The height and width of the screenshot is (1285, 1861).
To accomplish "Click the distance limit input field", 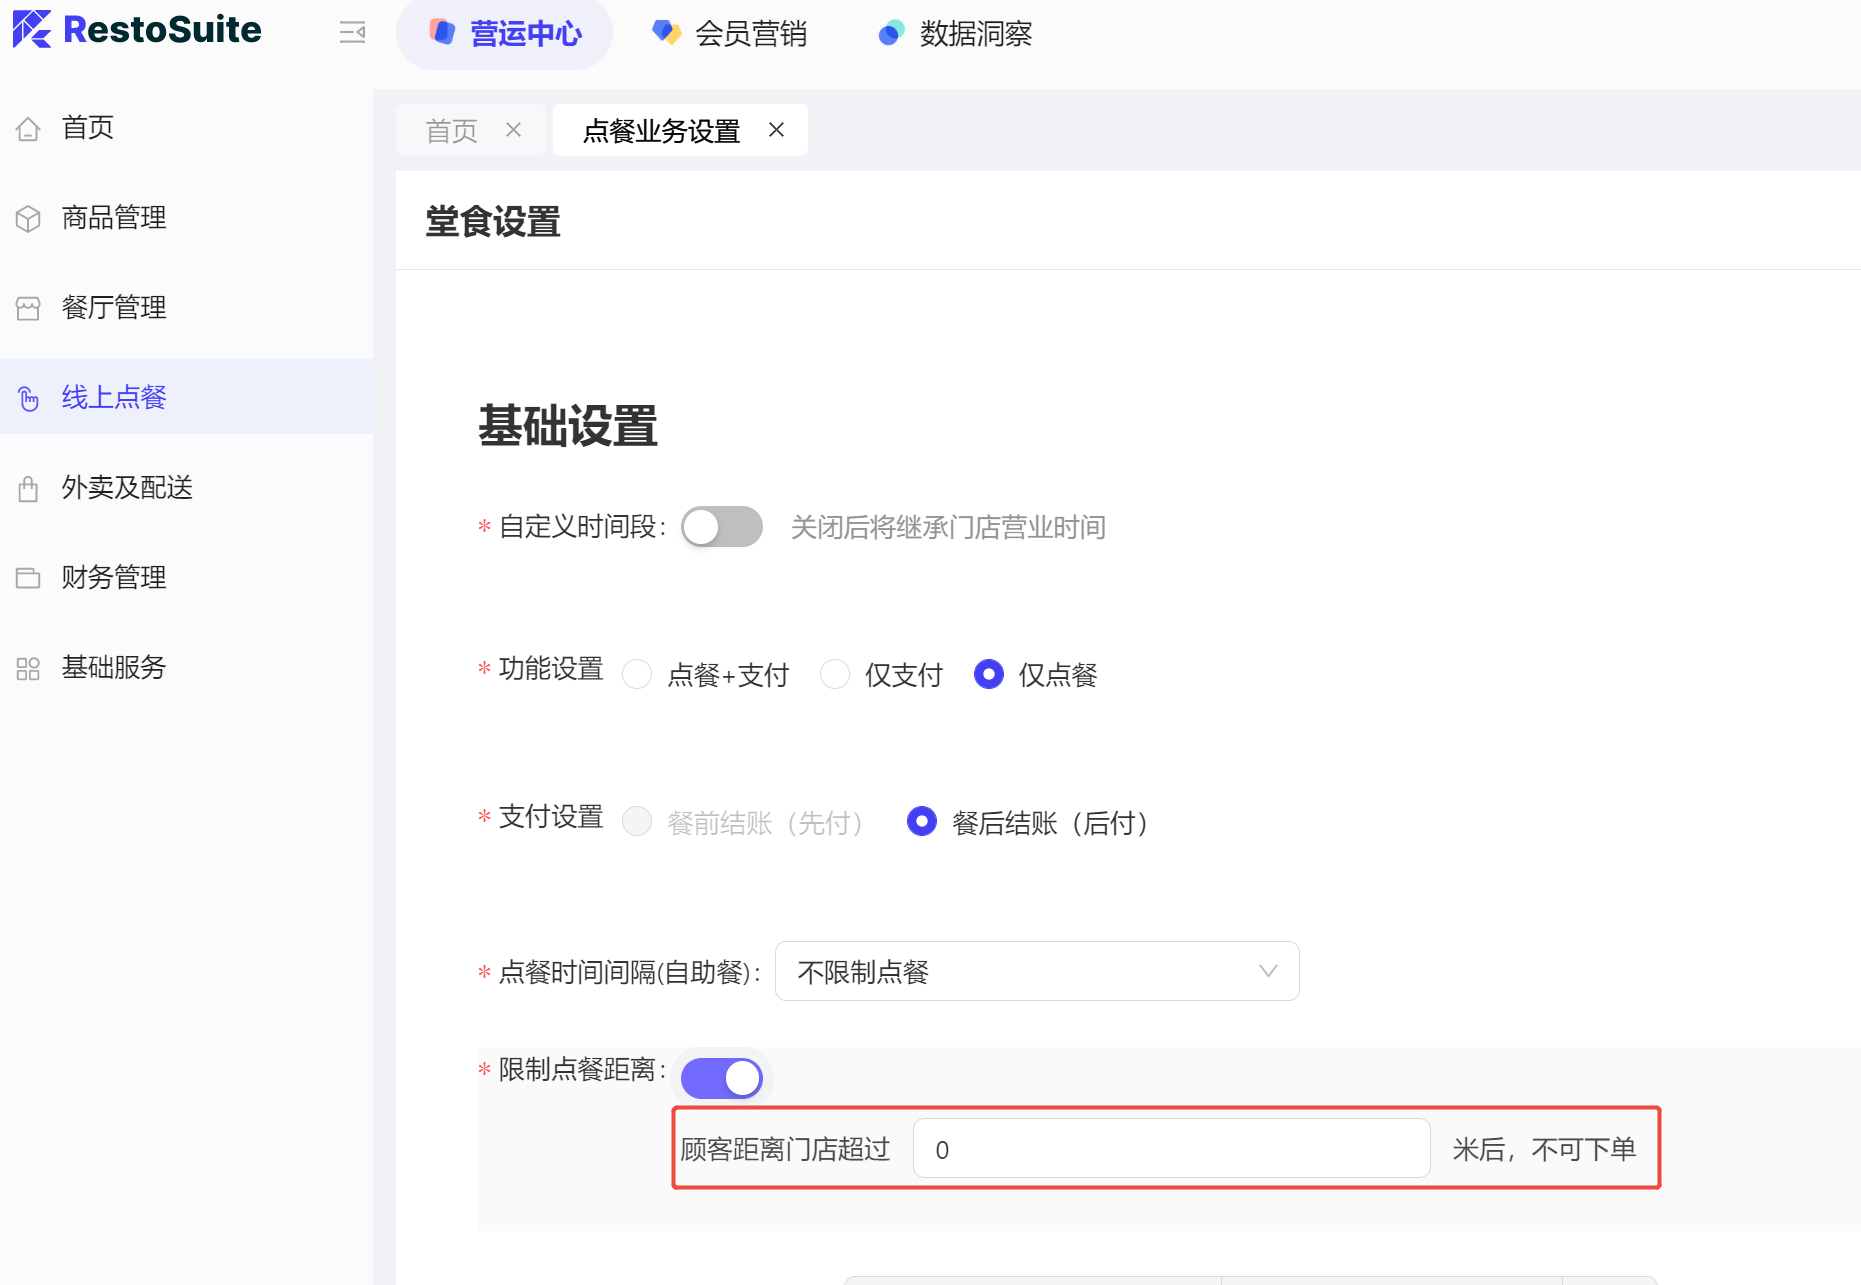I will tap(1170, 1149).
